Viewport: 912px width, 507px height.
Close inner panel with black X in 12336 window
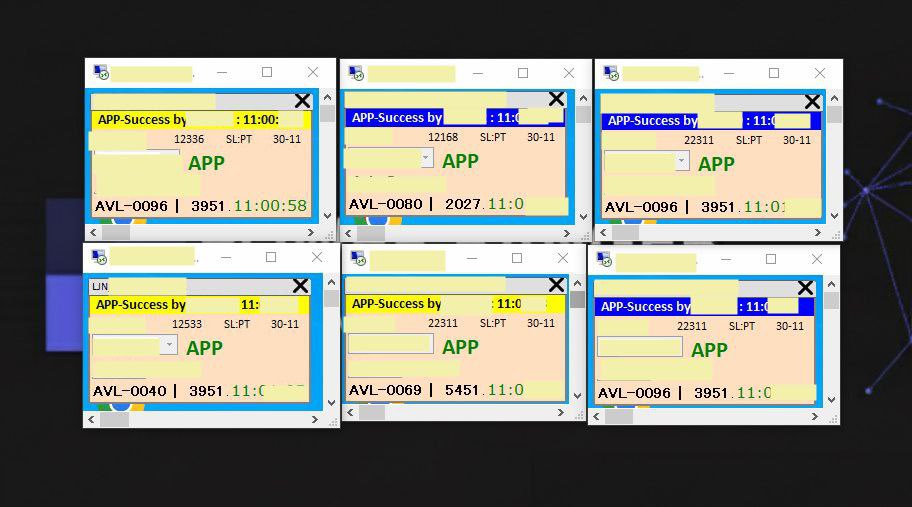[302, 101]
